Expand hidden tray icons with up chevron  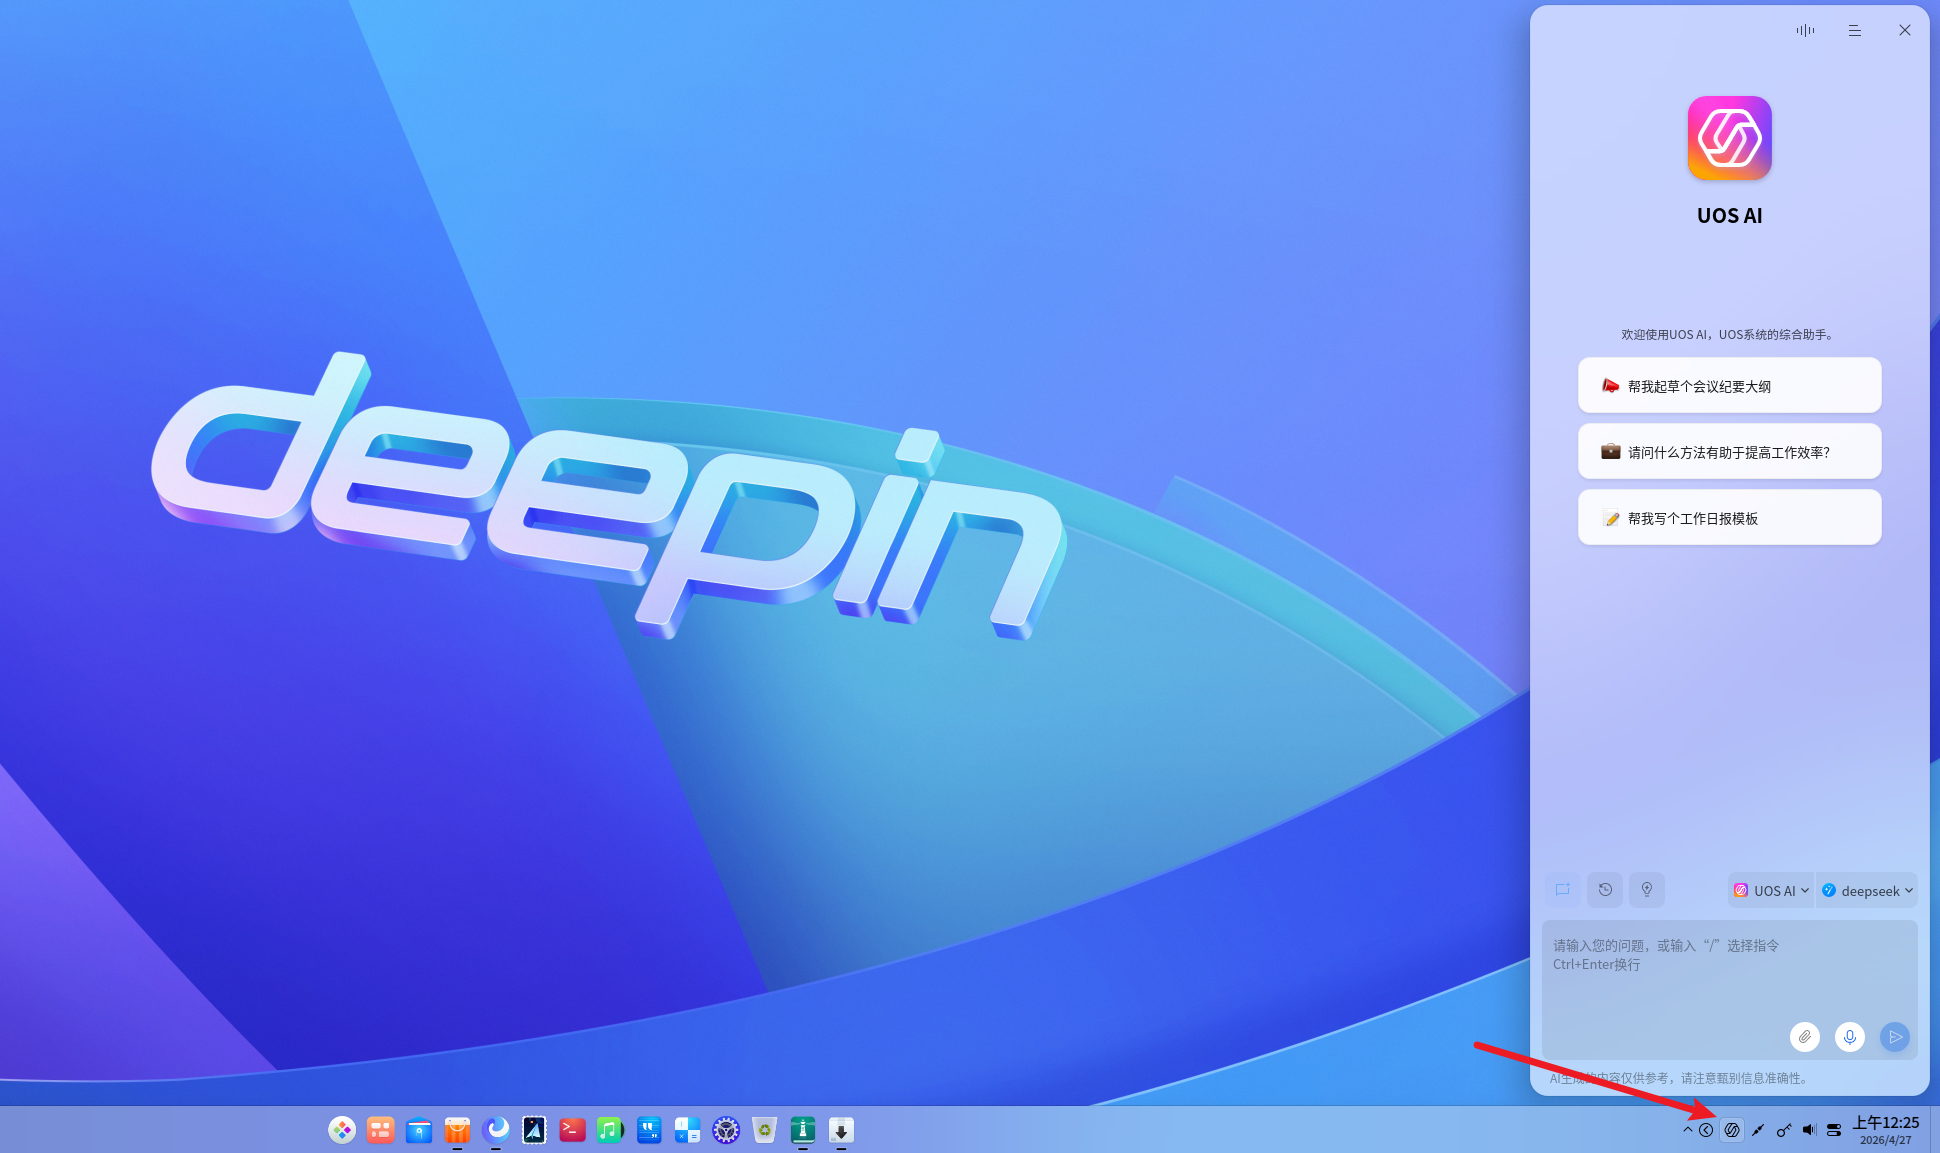[x=1688, y=1130]
